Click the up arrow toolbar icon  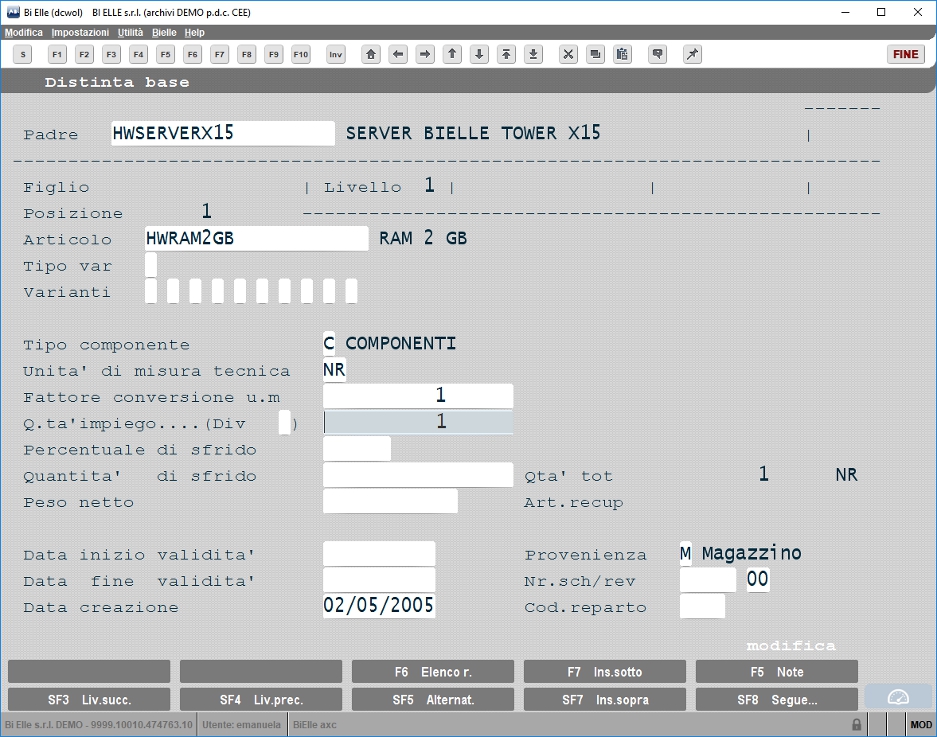pyautogui.click(x=452, y=54)
